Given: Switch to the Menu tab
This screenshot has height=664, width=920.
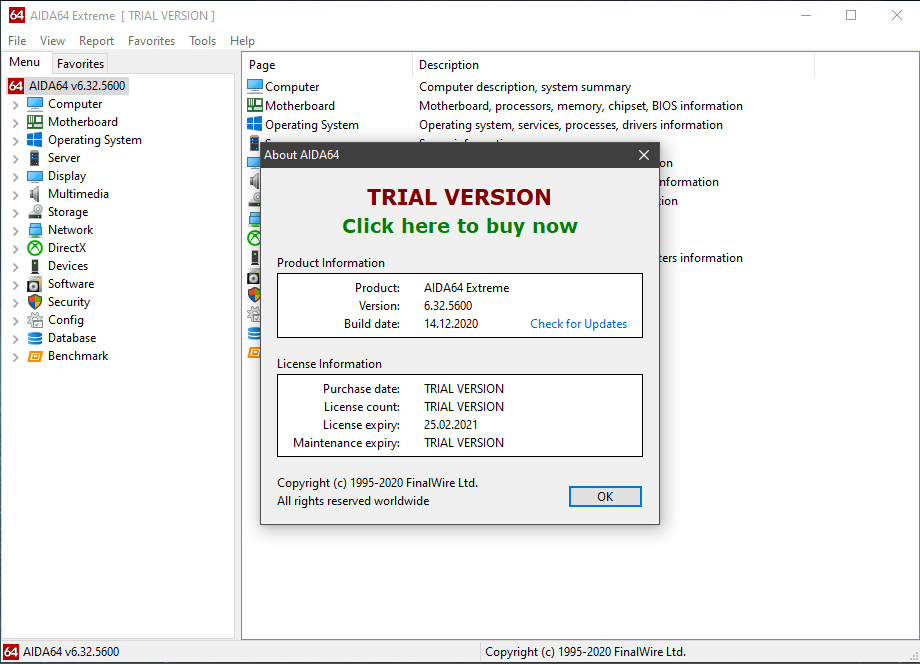Looking at the screenshot, I should point(25,62).
